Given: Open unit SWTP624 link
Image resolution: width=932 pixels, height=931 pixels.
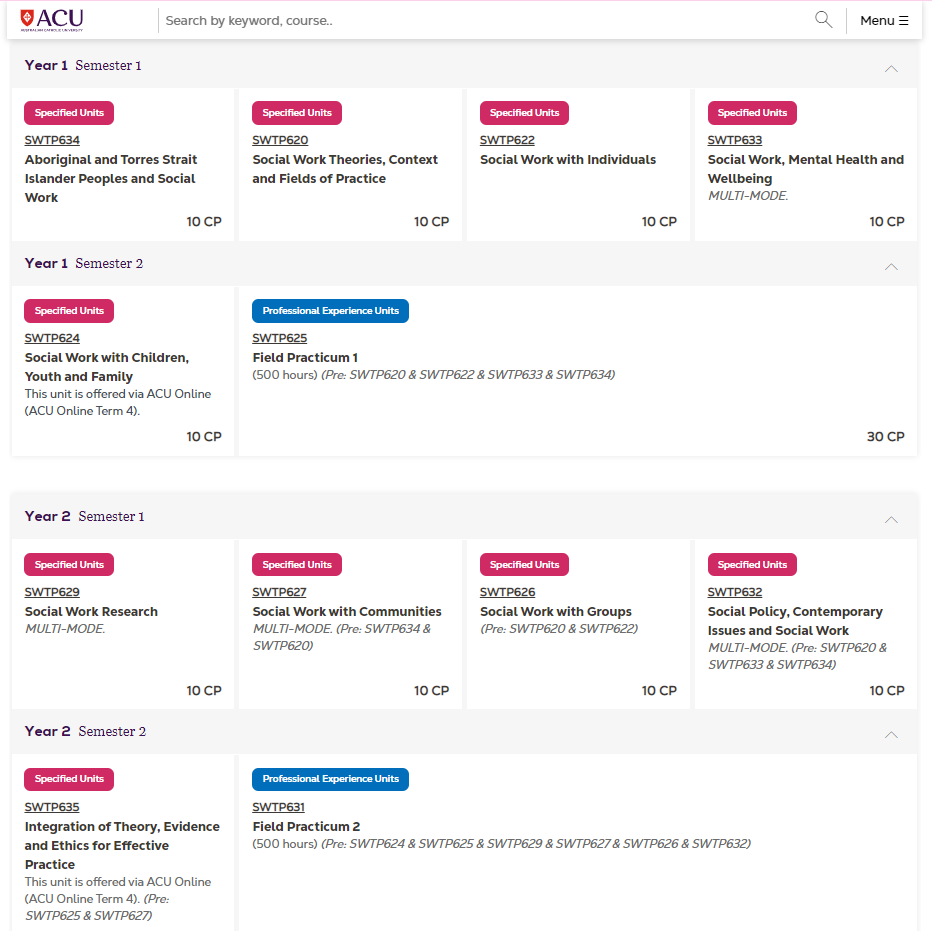Looking at the screenshot, I should 52,339.
